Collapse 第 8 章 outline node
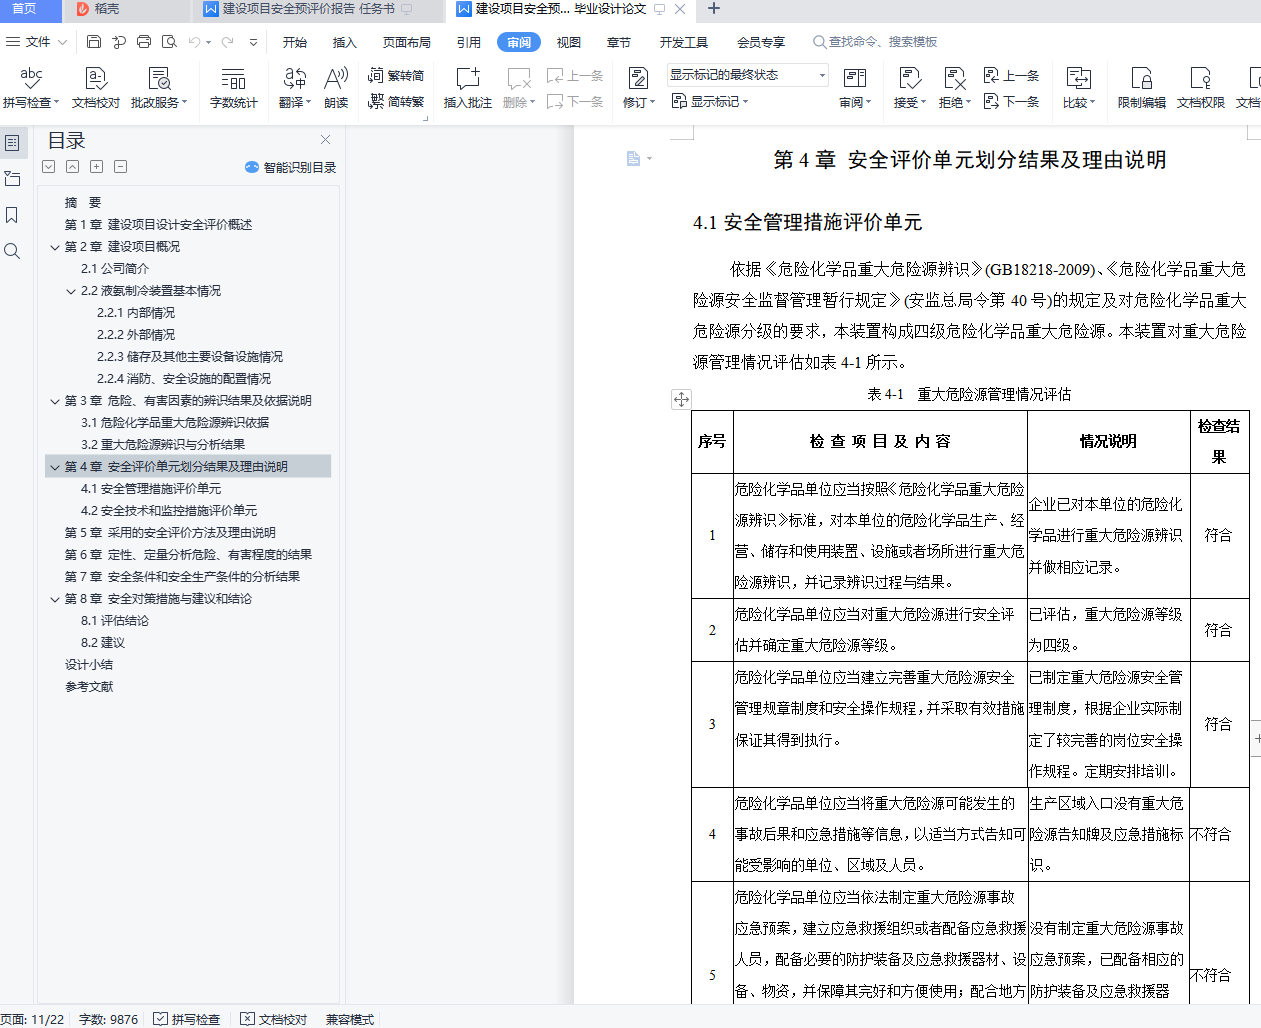The width and height of the screenshot is (1261, 1028). pyautogui.click(x=55, y=599)
